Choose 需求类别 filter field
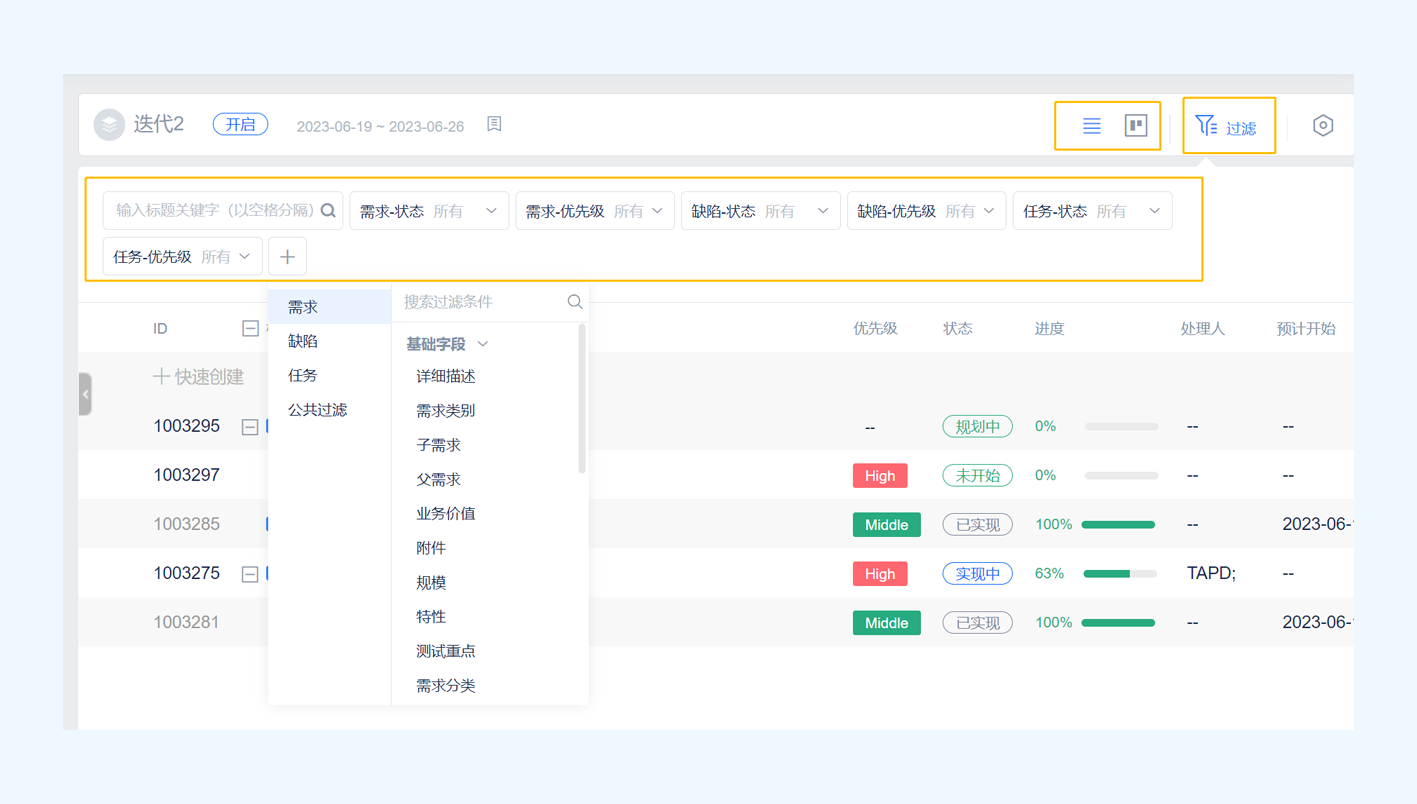1417x804 pixels. (446, 411)
